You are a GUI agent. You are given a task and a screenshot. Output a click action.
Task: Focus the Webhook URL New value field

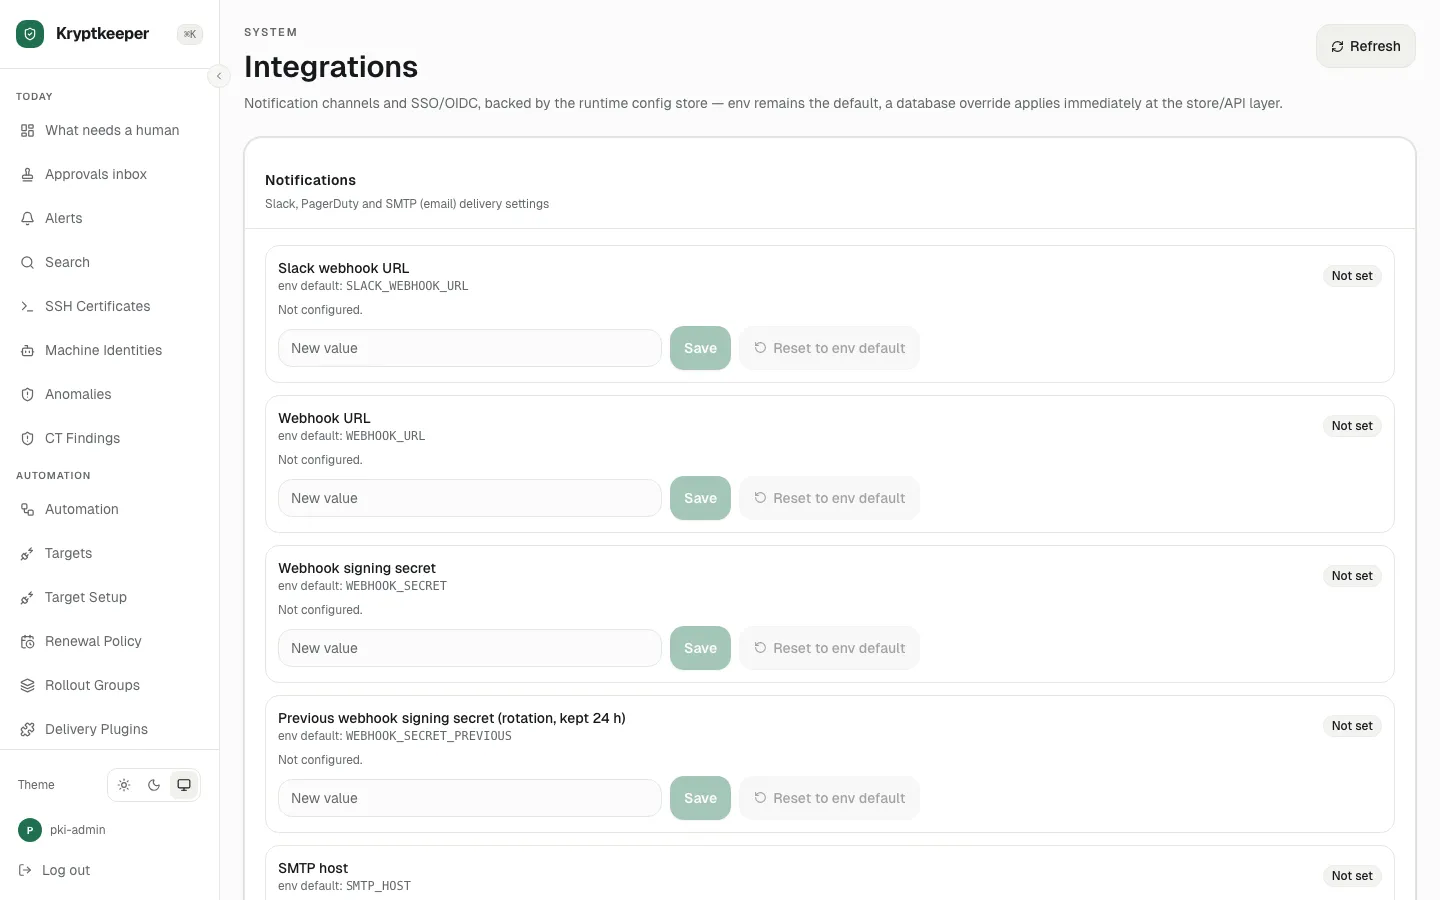(x=470, y=498)
